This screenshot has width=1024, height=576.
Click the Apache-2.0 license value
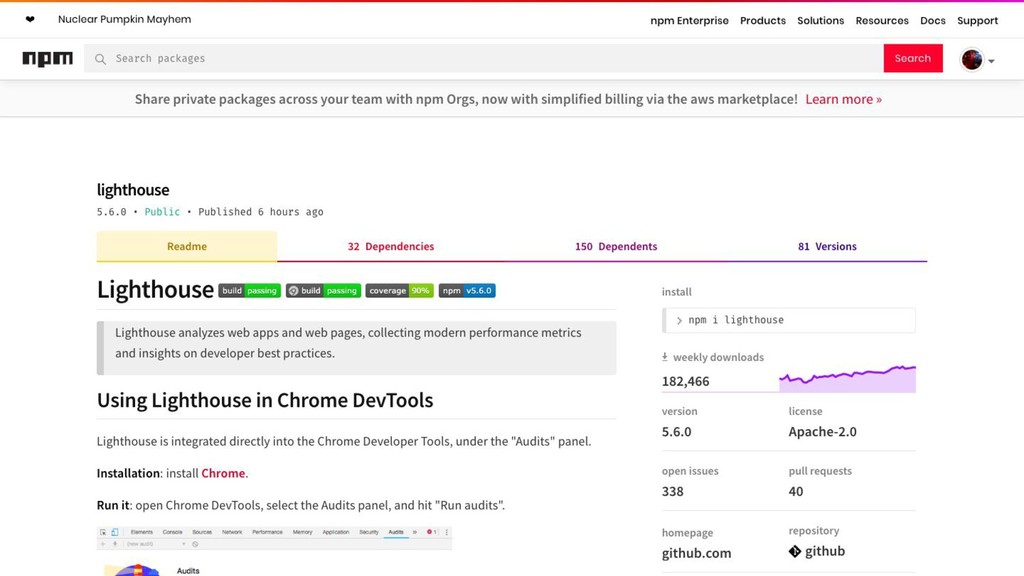[x=822, y=432]
